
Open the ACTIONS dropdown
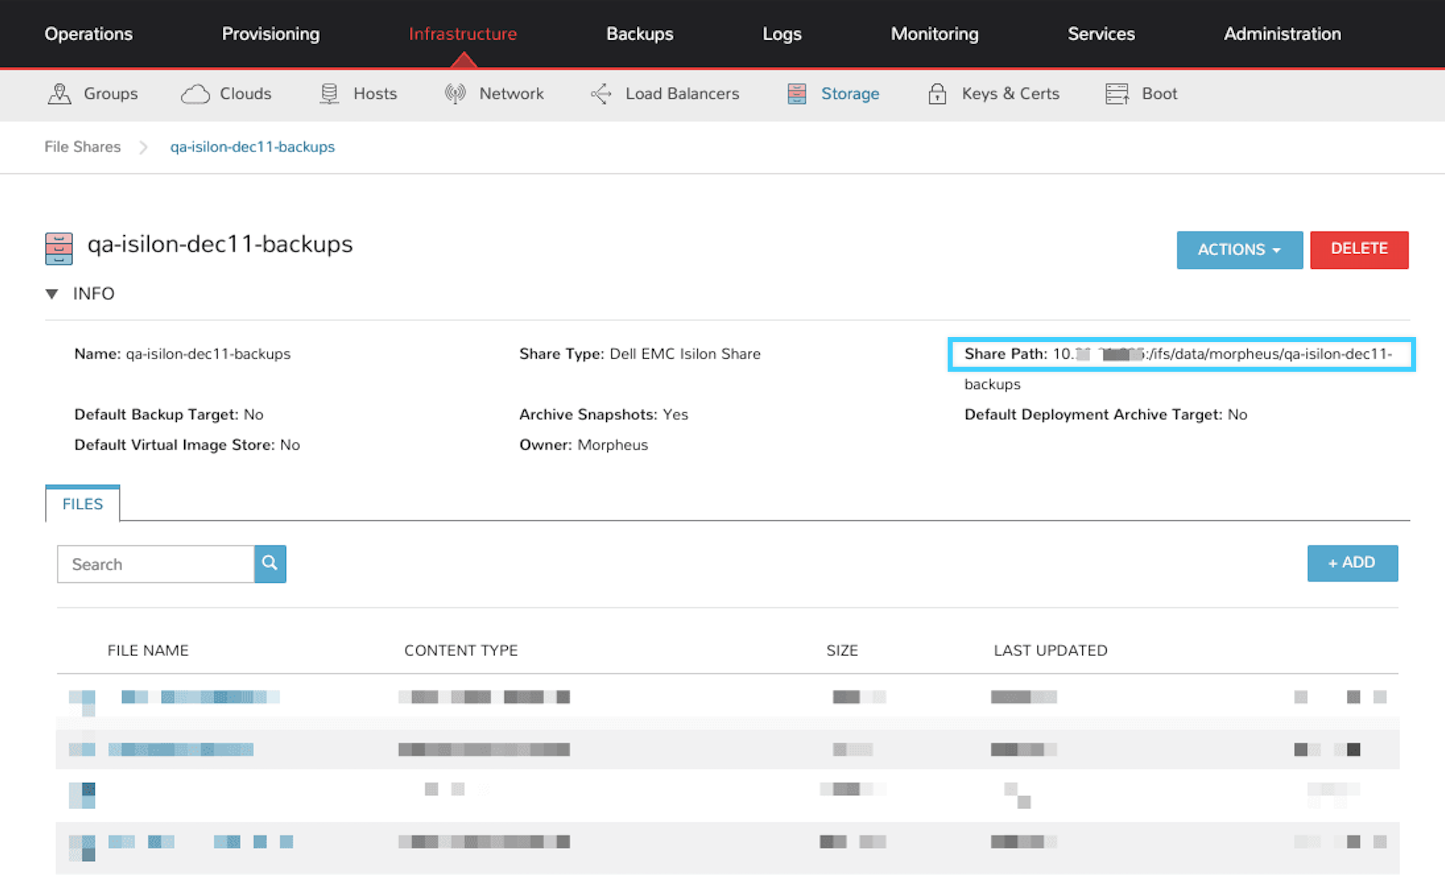click(1239, 250)
